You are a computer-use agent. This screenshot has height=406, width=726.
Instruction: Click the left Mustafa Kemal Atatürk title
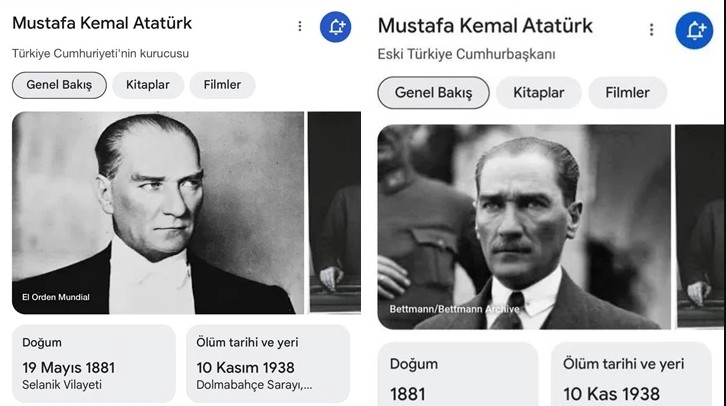click(102, 23)
